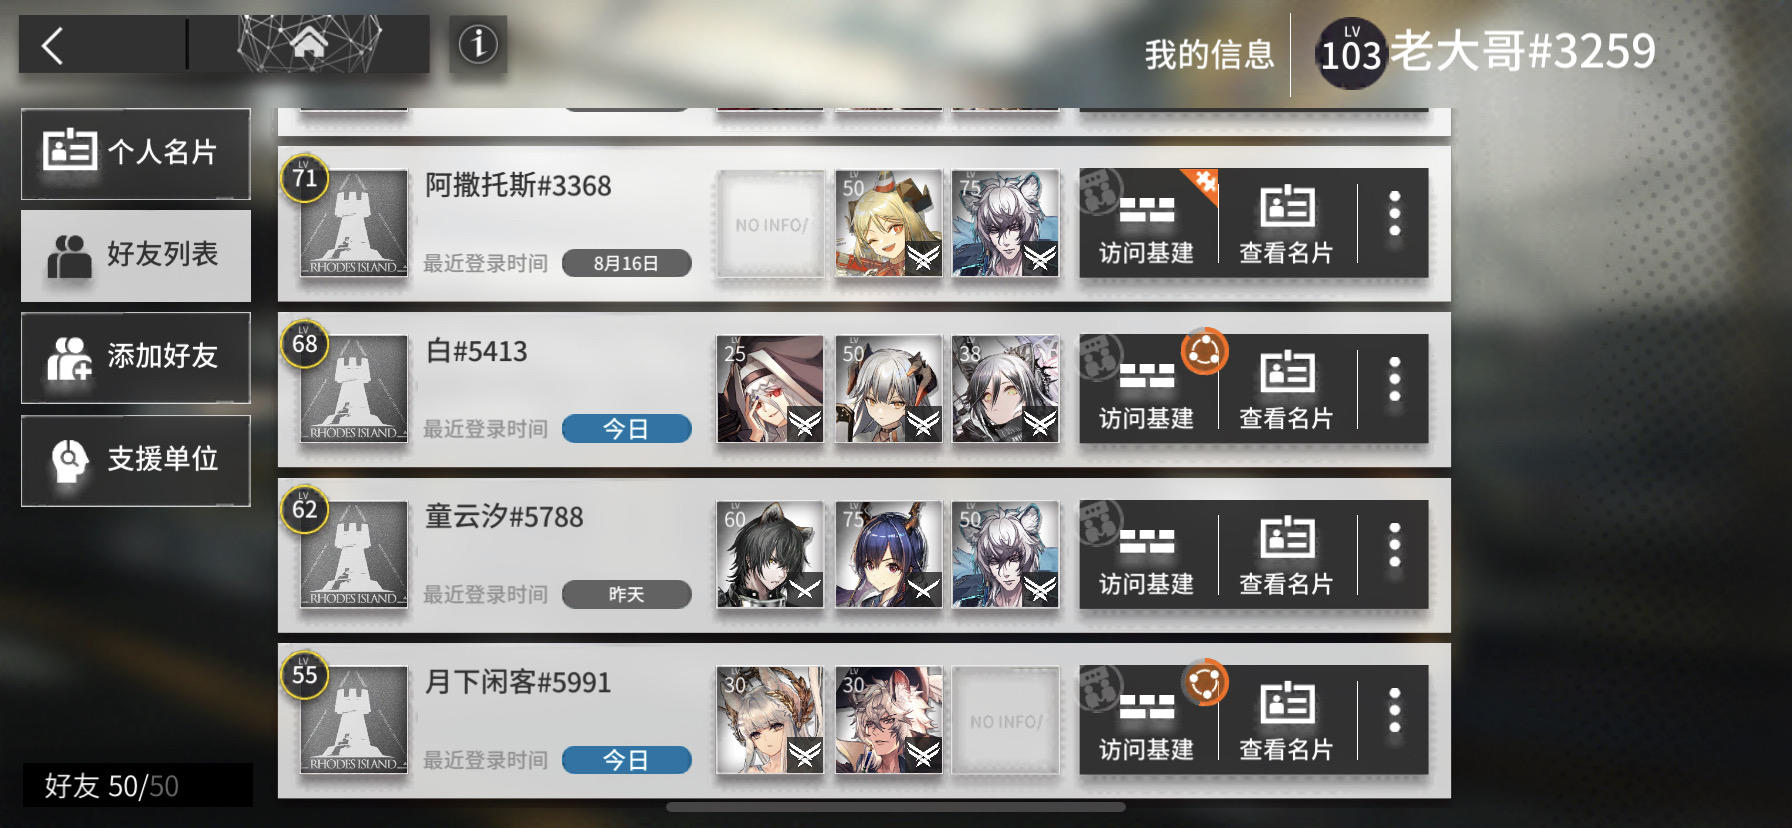Visit base of 阿撒托斯#3368
The width and height of the screenshot is (1792, 828).
click(1147, 223)
